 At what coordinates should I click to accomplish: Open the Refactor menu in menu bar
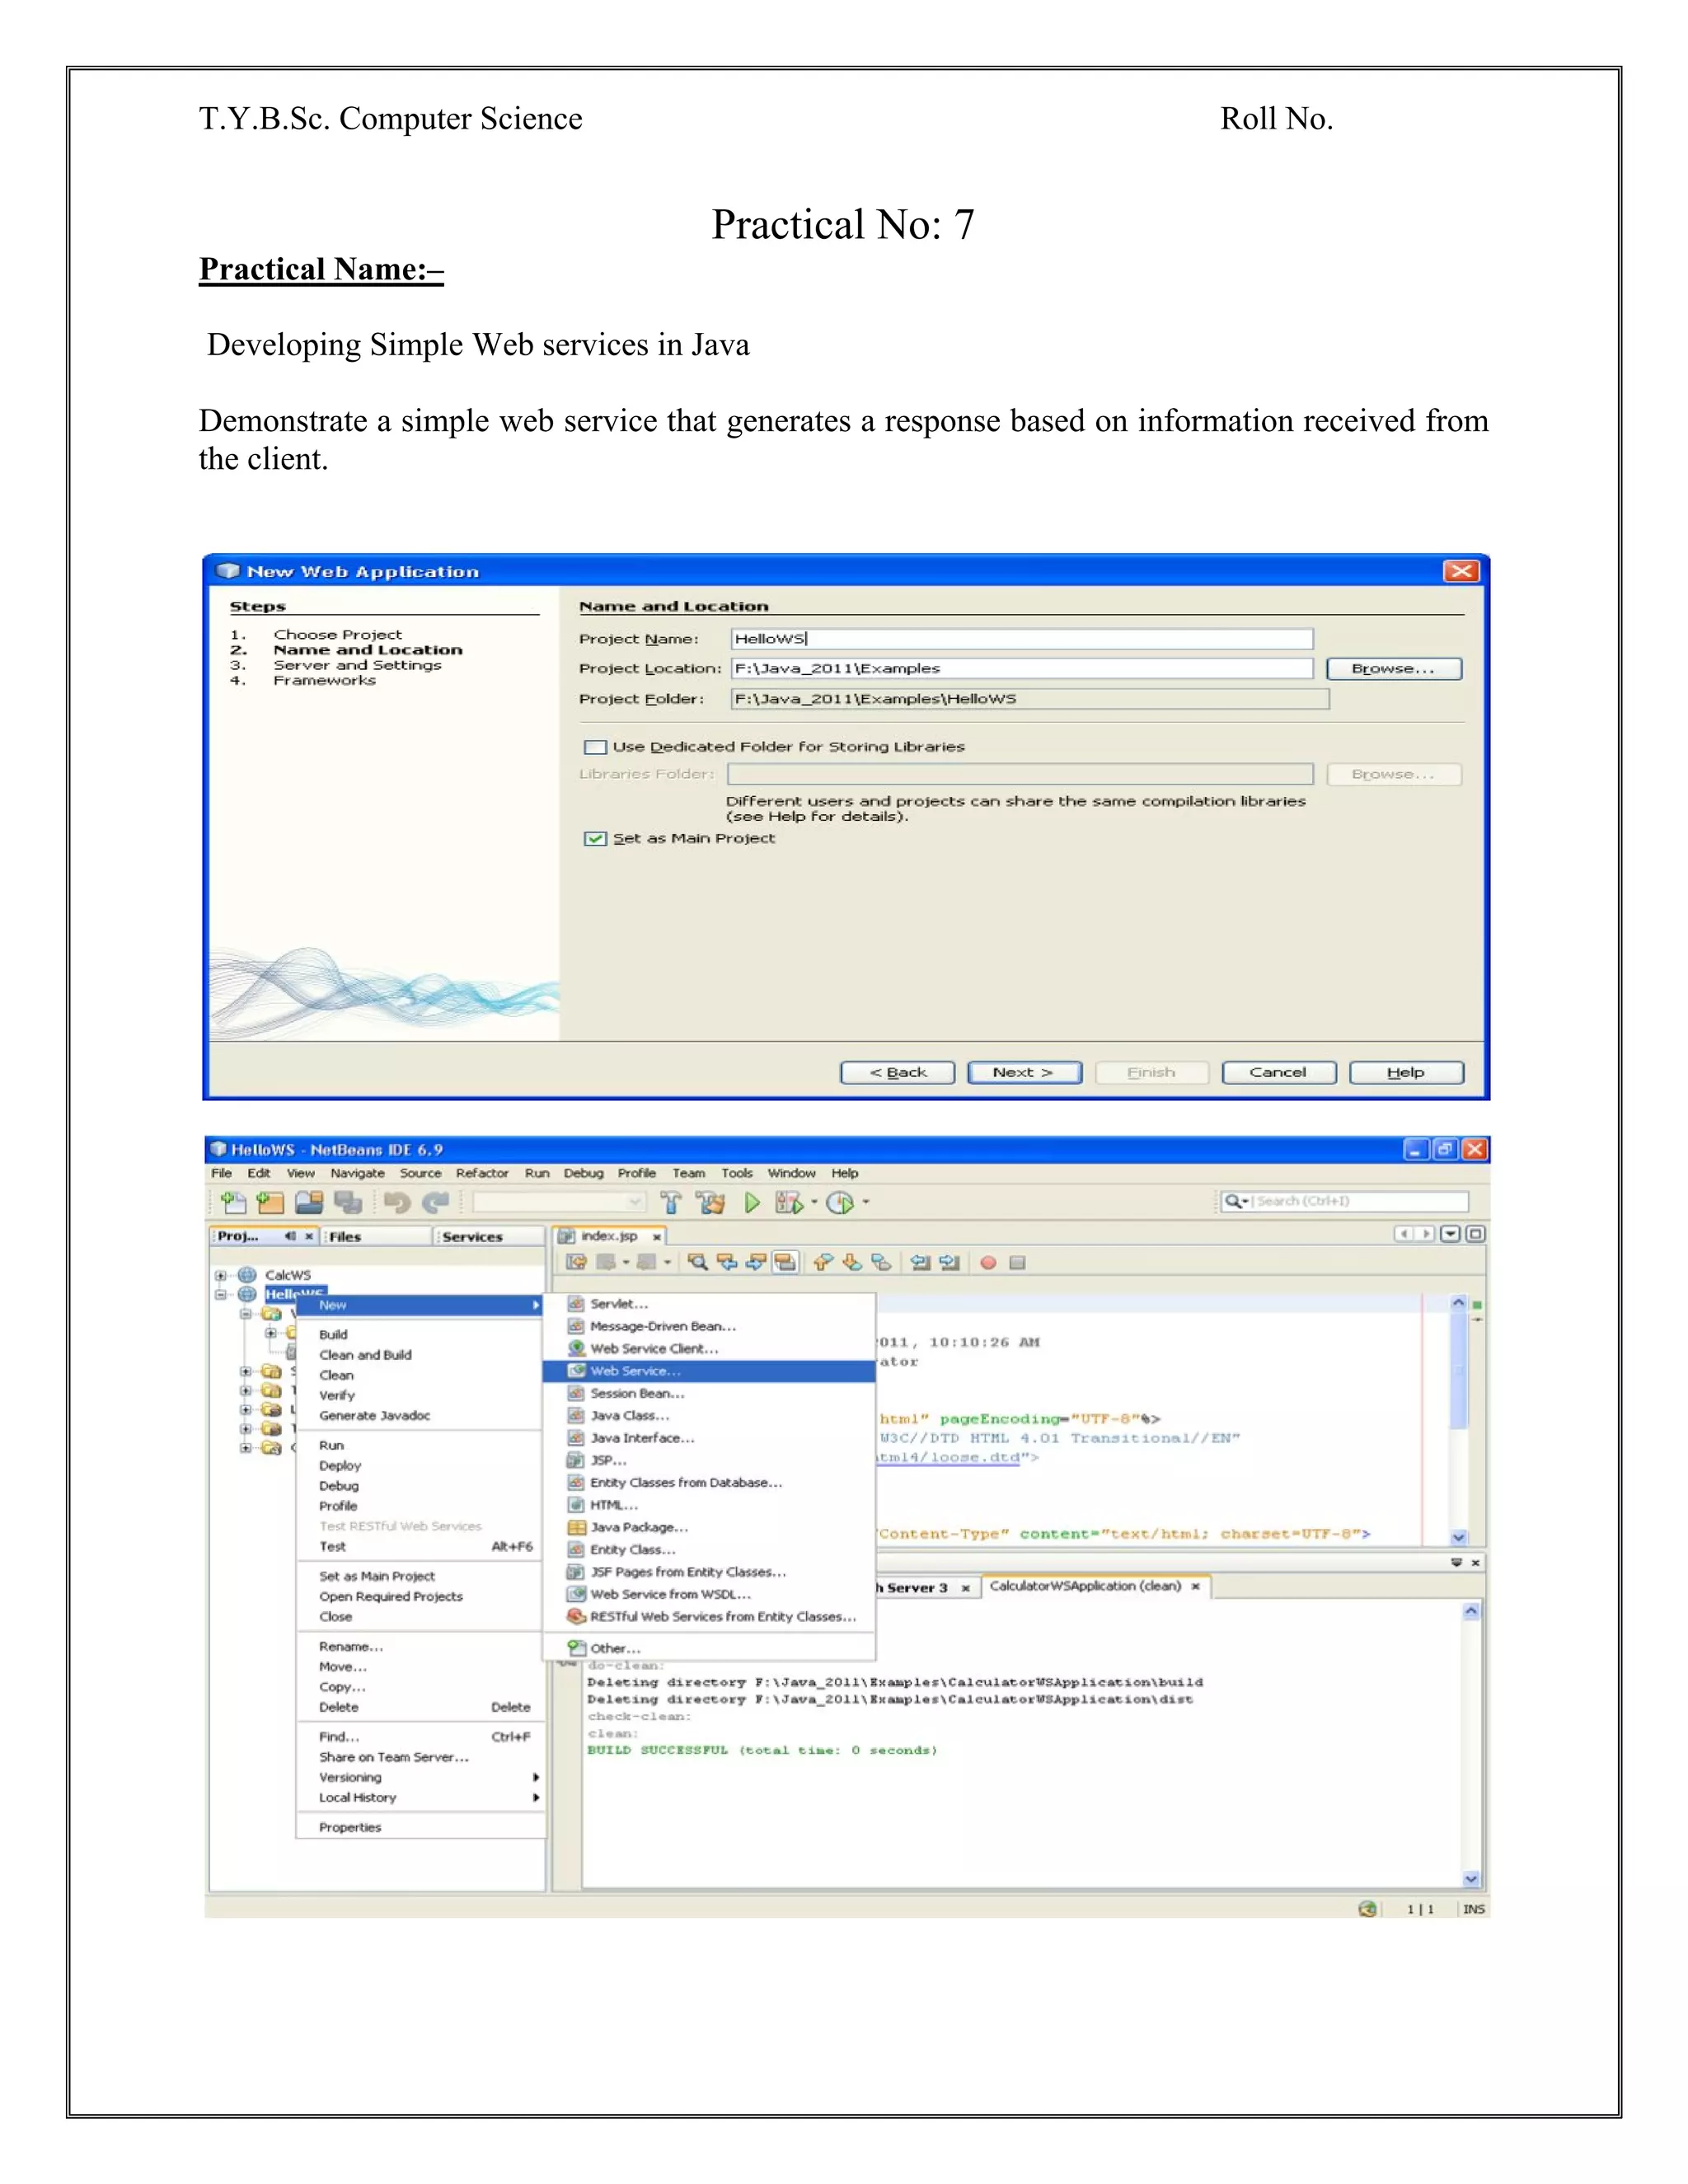point(481,1173)
